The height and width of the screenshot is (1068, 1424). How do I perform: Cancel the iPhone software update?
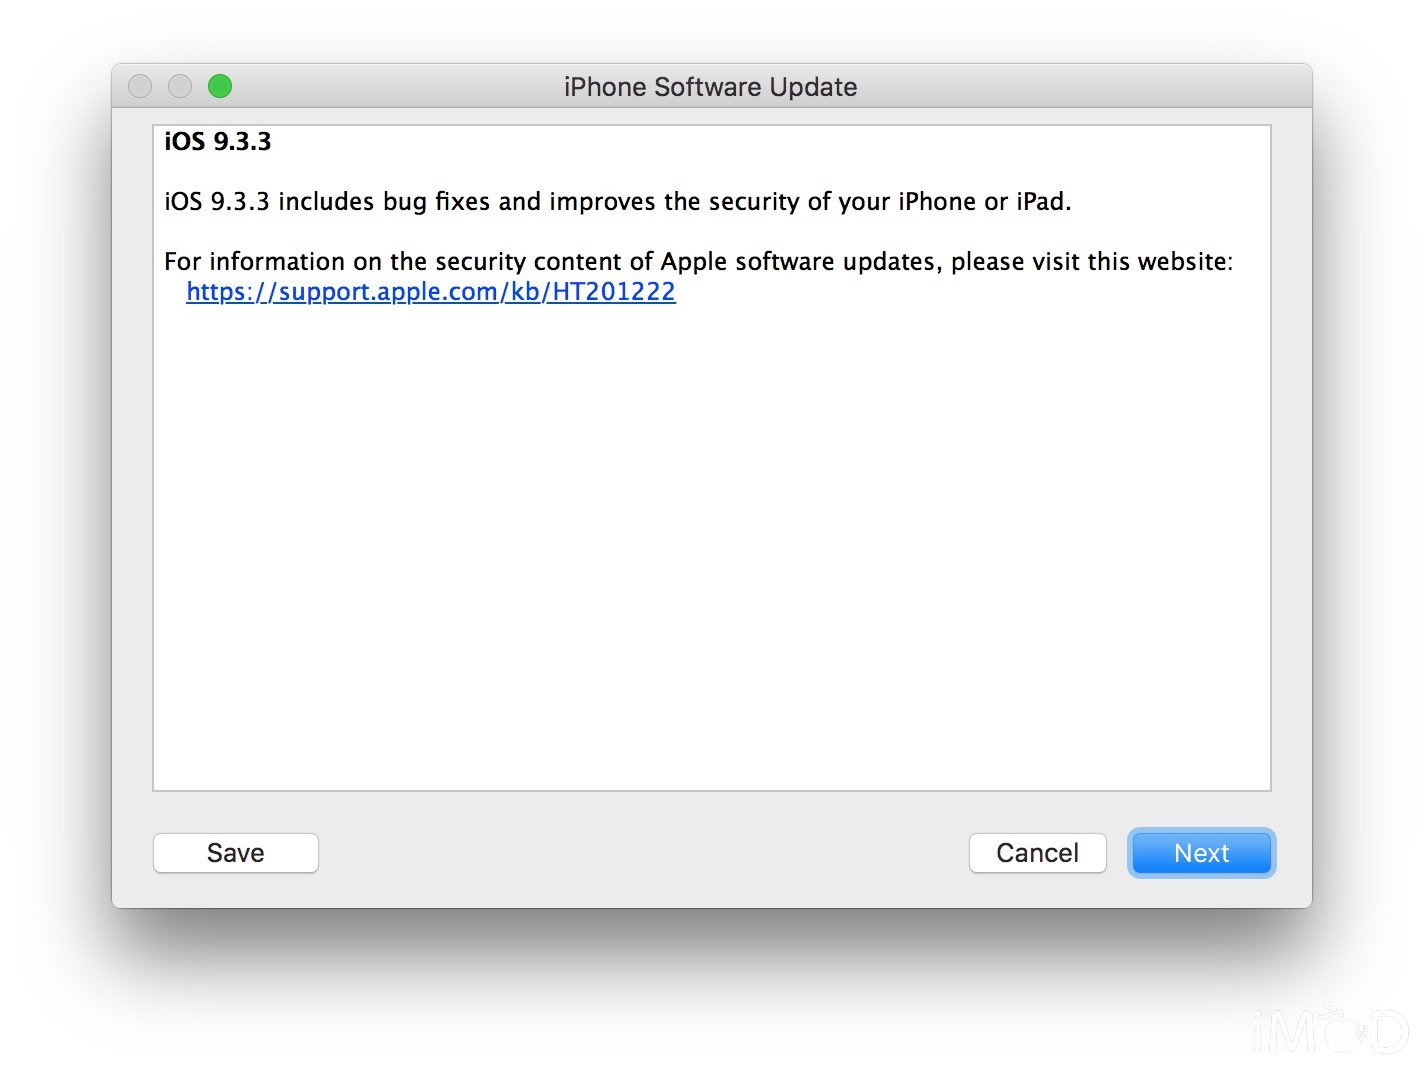[1037, 853]
